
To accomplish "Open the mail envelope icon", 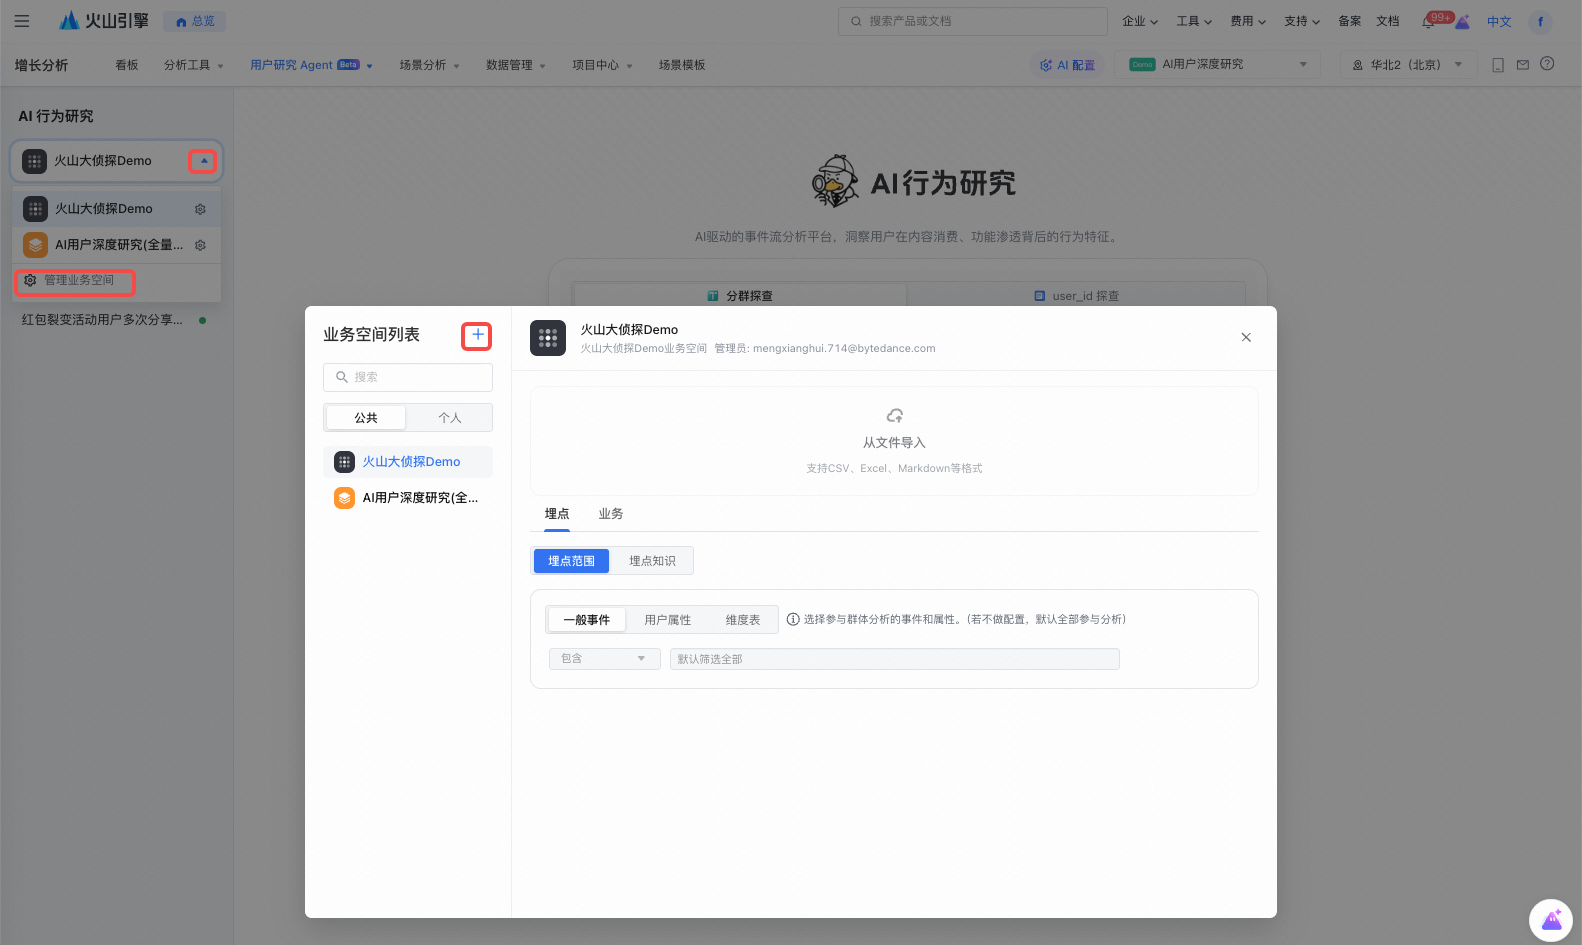I will (x=1523, y=65).
